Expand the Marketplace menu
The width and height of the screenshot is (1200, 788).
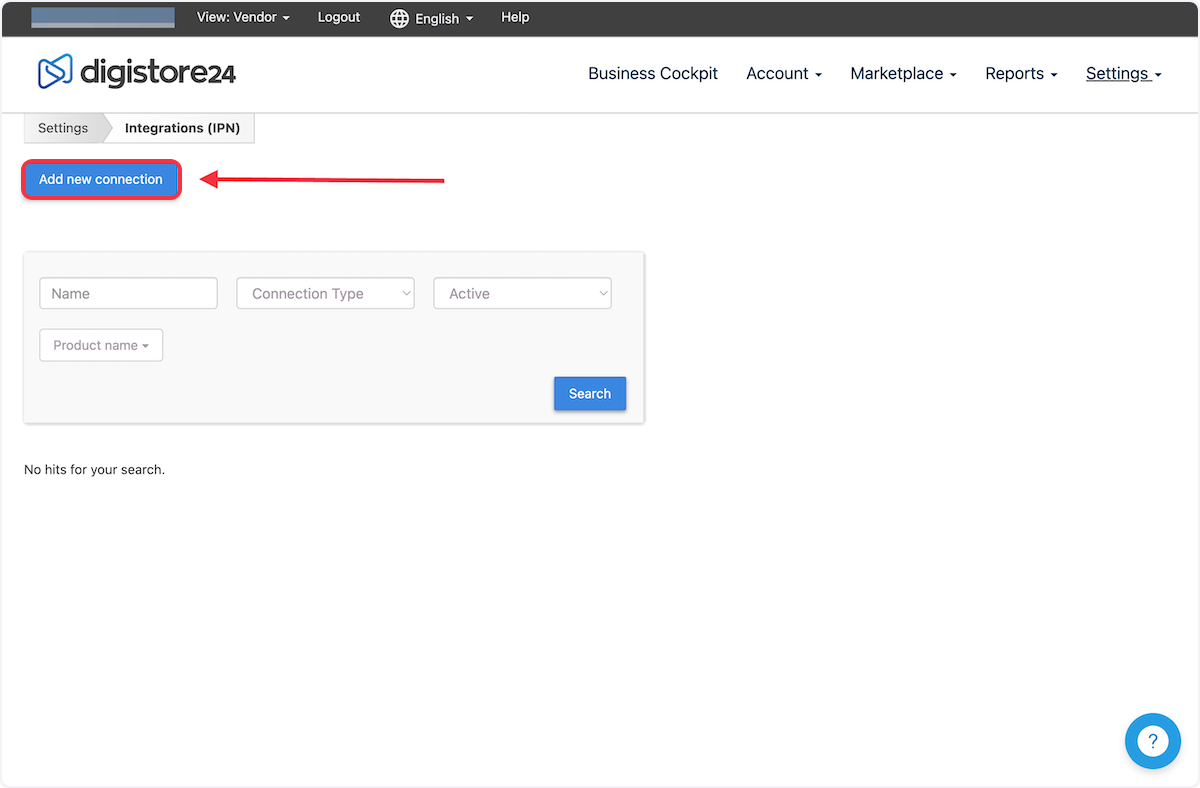pos(903,73)
